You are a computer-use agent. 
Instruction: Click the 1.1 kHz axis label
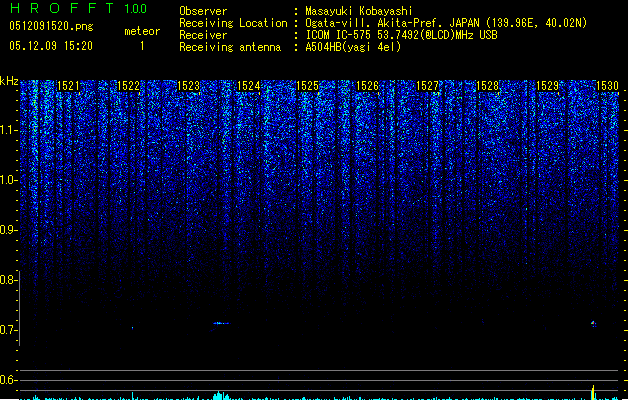coord(8,130)
